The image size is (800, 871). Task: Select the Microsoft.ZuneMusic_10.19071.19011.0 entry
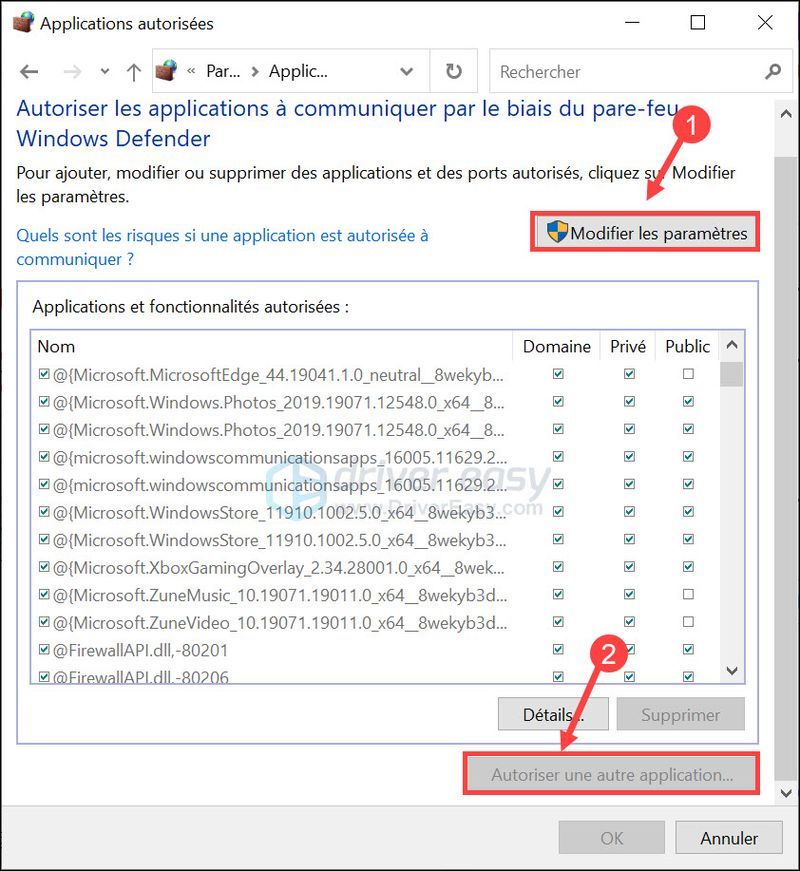280,595
